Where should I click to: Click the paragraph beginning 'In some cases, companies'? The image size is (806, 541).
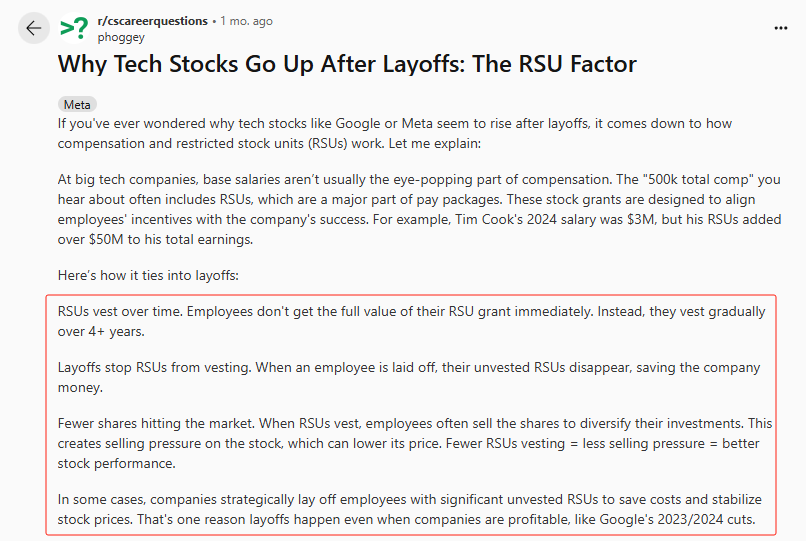[410, 509]
